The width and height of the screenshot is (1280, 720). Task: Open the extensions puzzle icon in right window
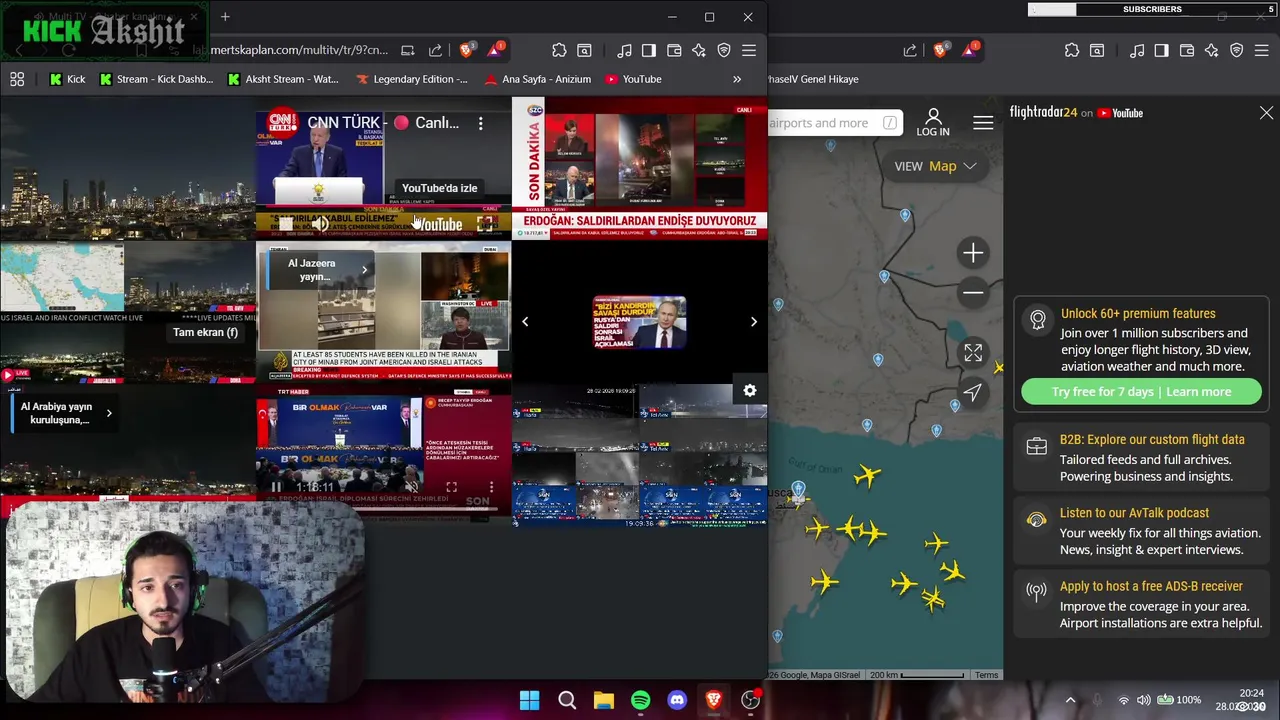coord(1072,50)
